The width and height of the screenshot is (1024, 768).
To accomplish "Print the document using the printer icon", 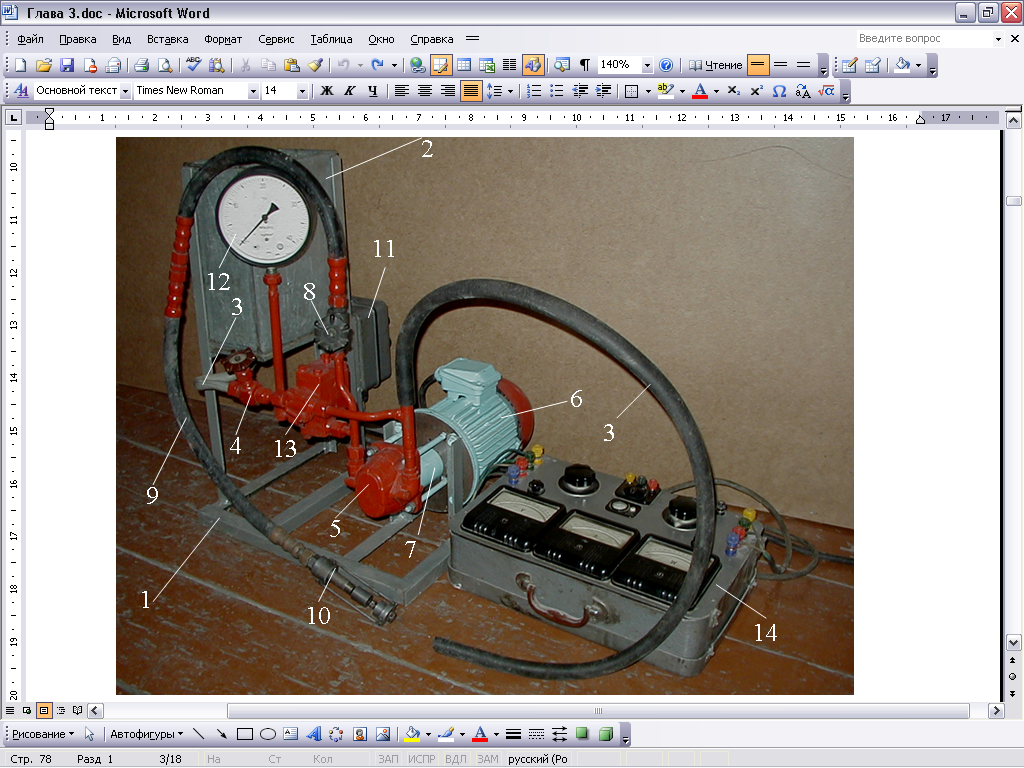I will click(x=141, y=65).
